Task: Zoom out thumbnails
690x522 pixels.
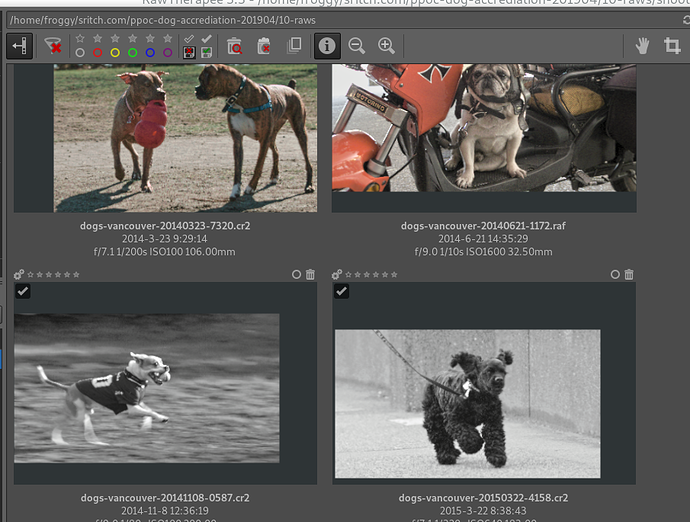Action: click(356, 46)
